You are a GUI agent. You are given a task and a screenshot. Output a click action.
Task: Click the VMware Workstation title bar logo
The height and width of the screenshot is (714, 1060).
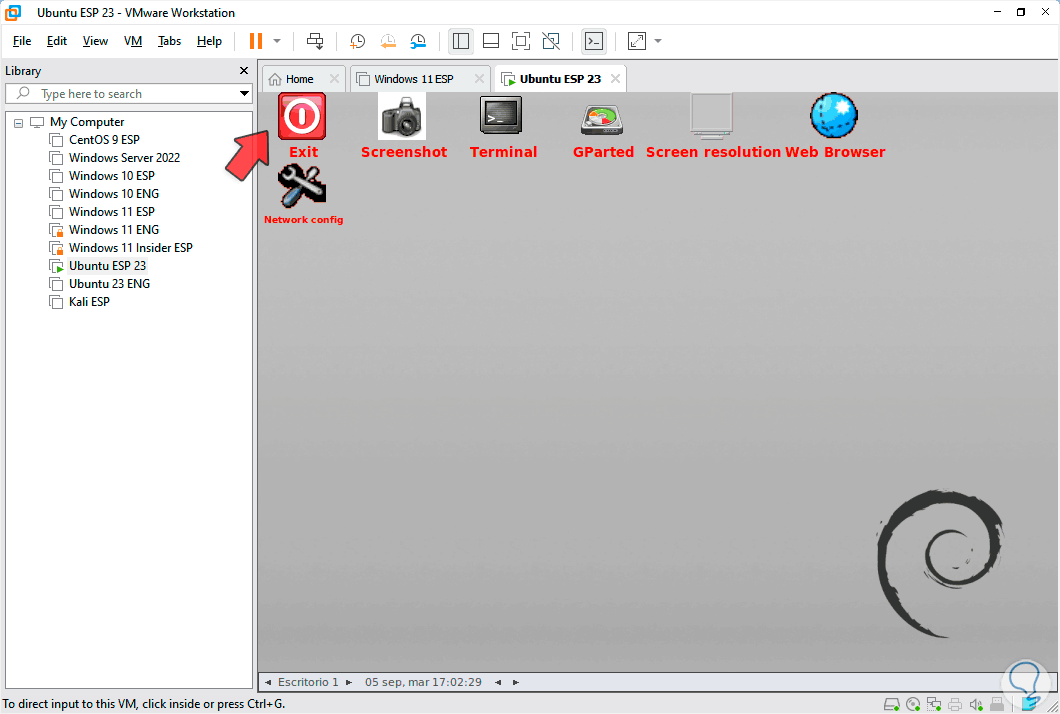pos(13,12)
